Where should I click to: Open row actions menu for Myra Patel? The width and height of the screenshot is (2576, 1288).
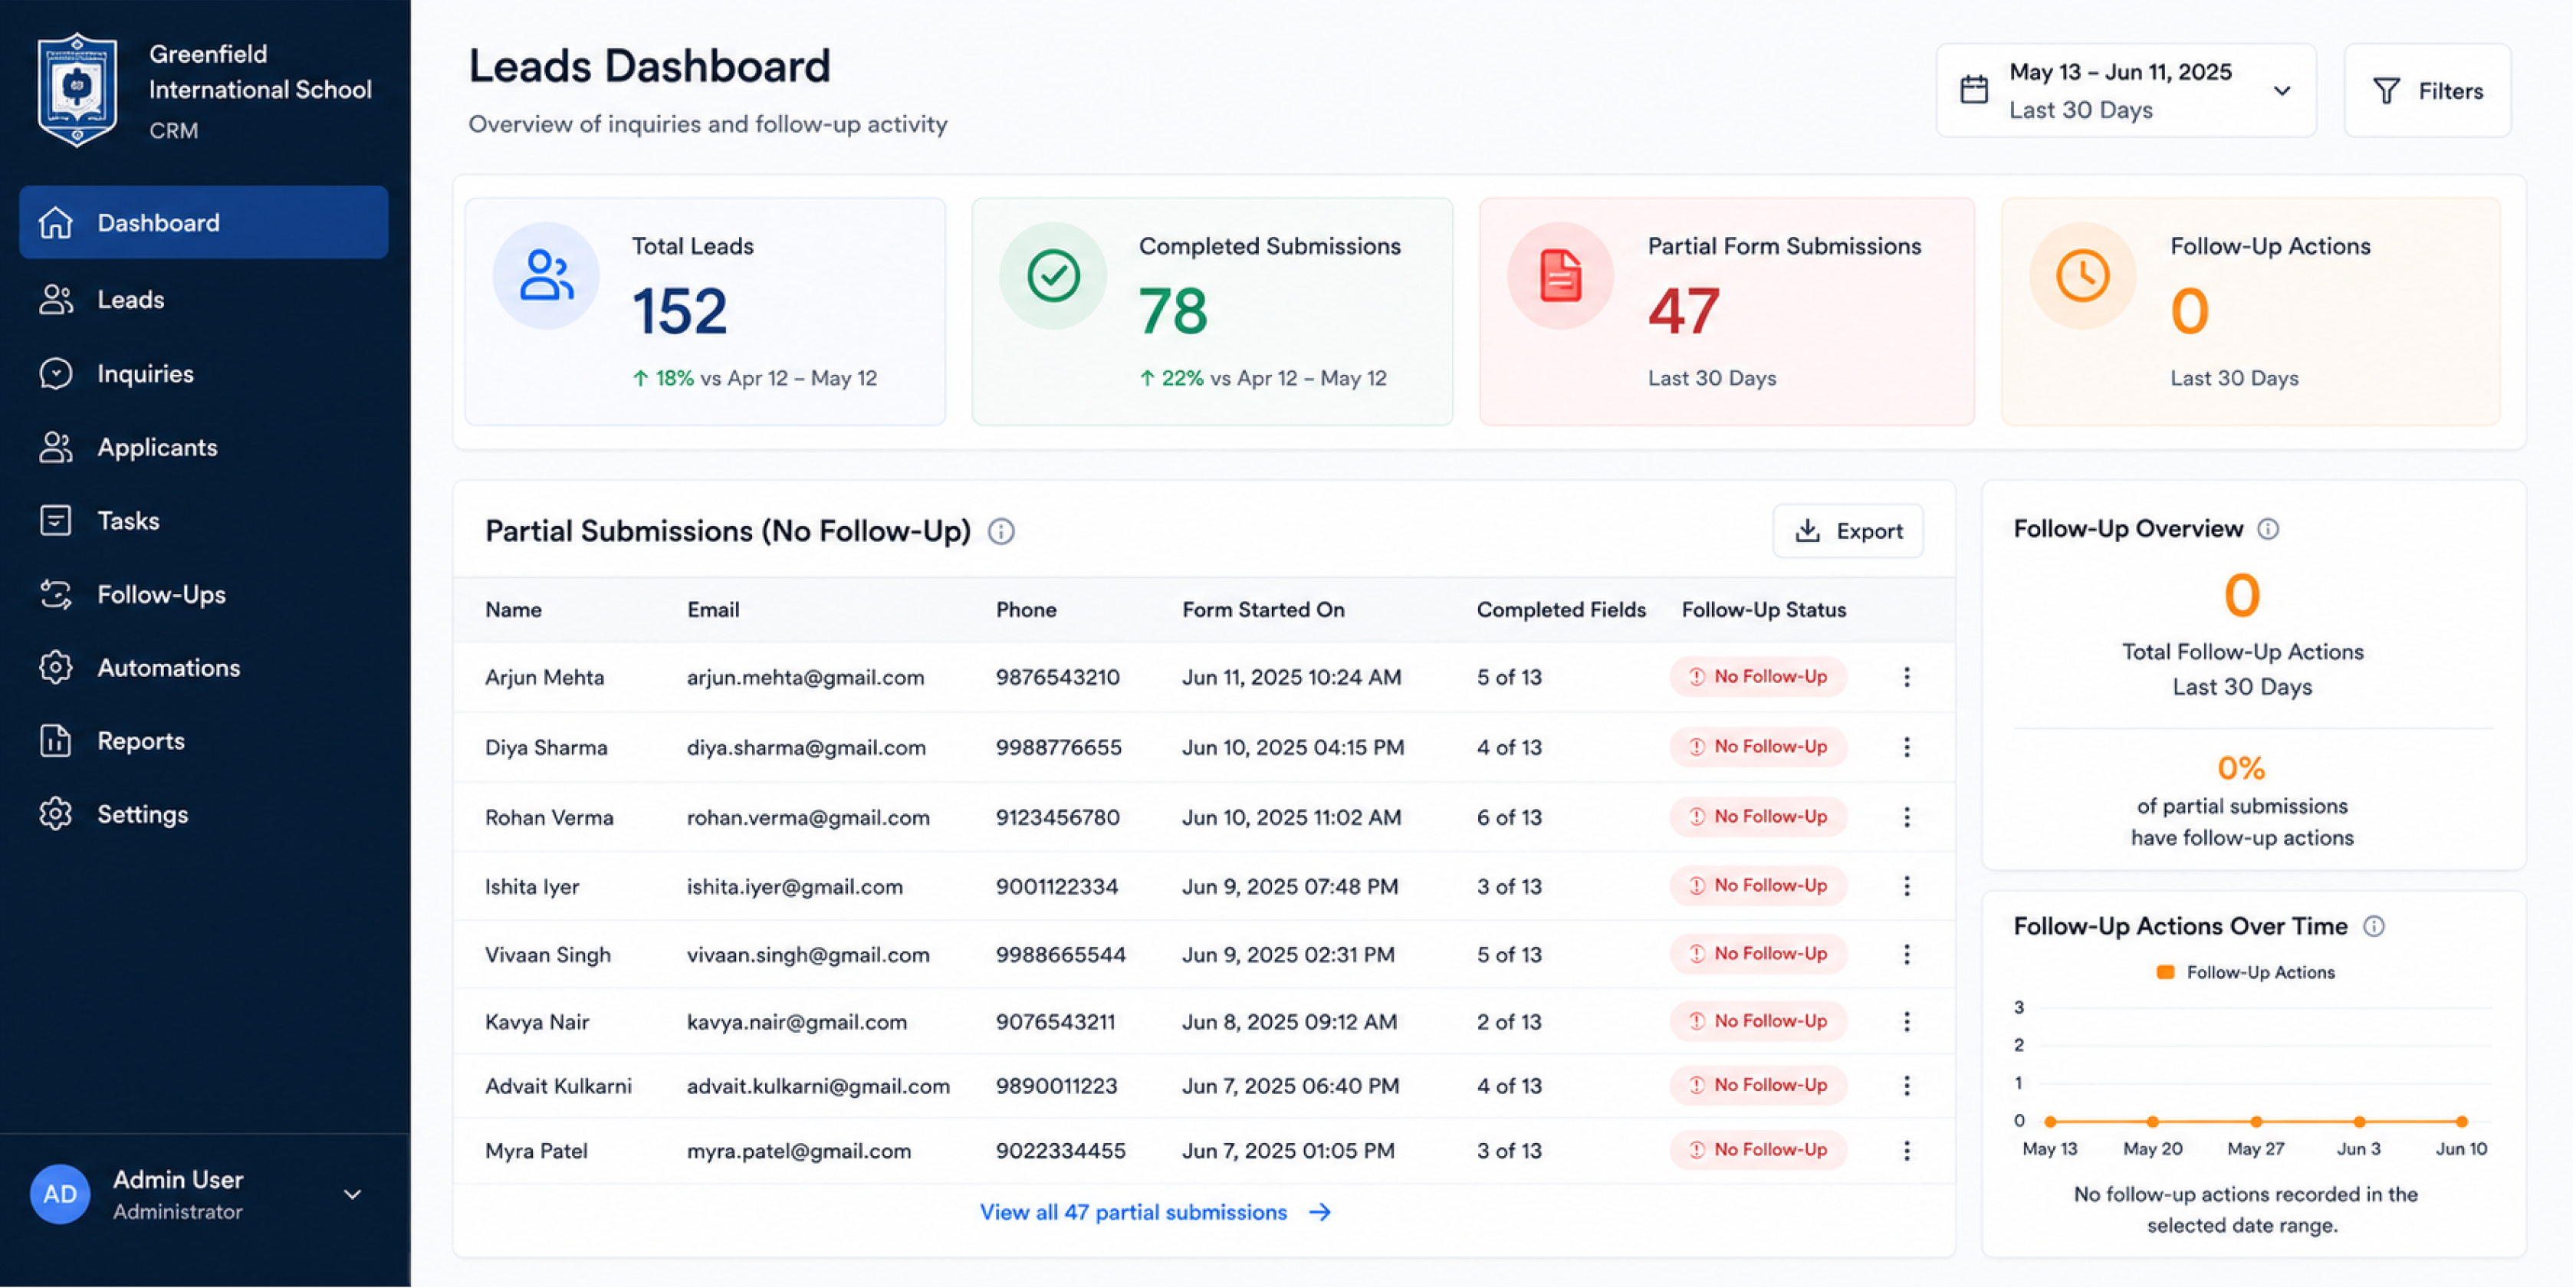click(x=1906, y=1150)
